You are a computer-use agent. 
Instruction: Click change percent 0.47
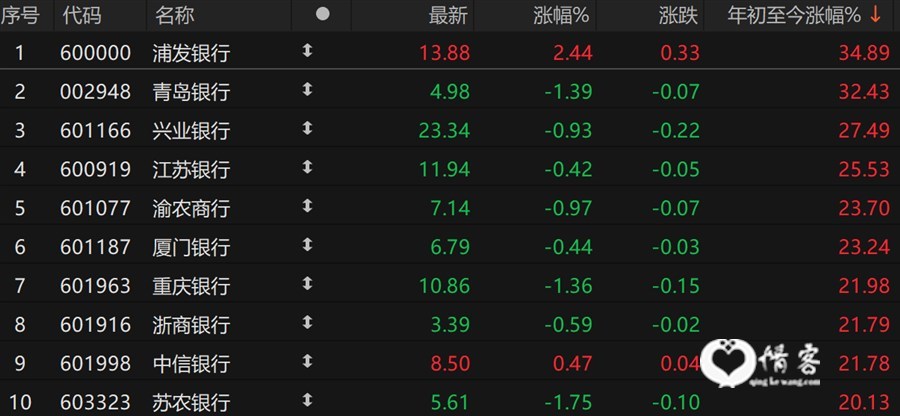(573, 363)
